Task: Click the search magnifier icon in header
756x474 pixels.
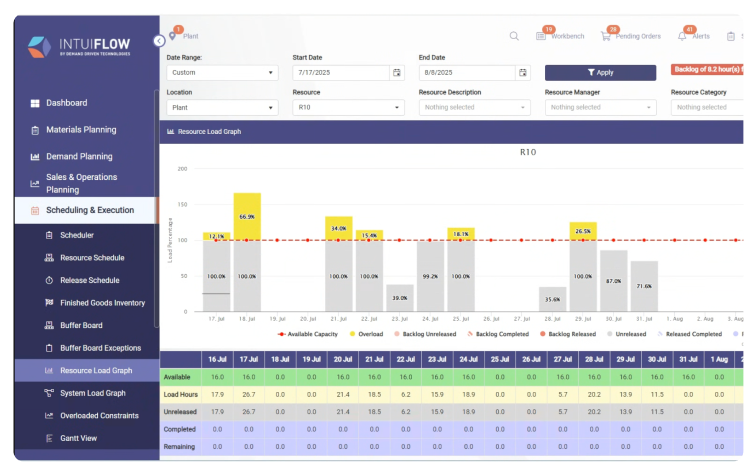Action: (x=514, y=36)
